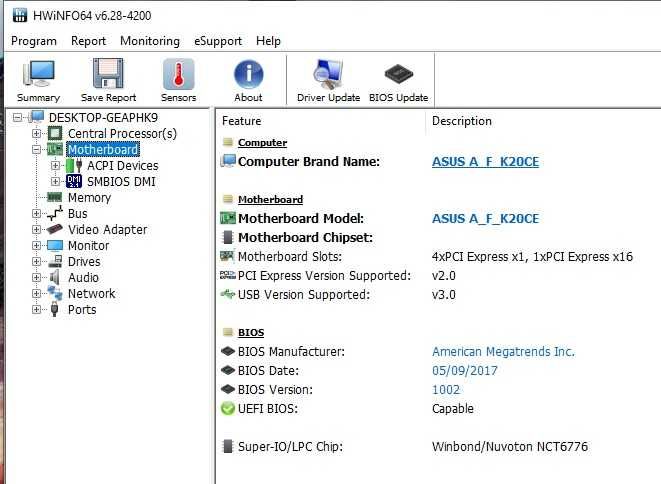Open the Report menu
The height and width of the screenshot is (484, 661).
pos(88,41)
